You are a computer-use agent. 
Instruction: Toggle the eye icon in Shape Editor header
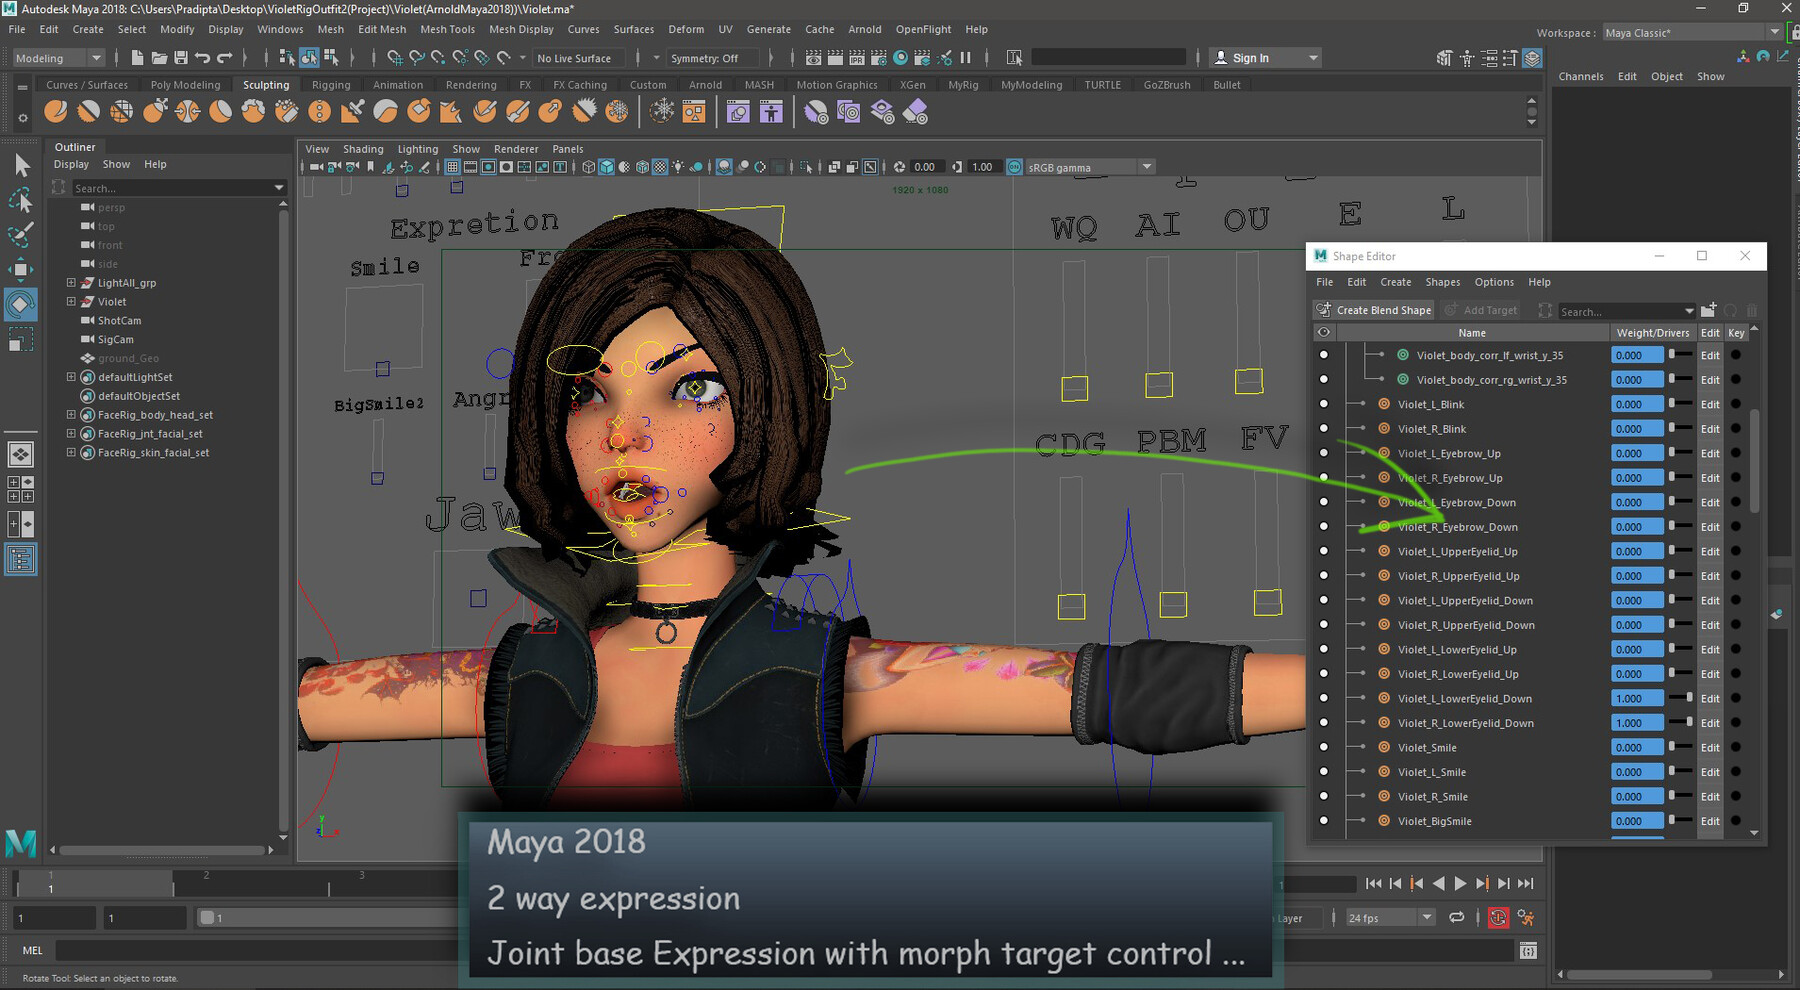1324,332
